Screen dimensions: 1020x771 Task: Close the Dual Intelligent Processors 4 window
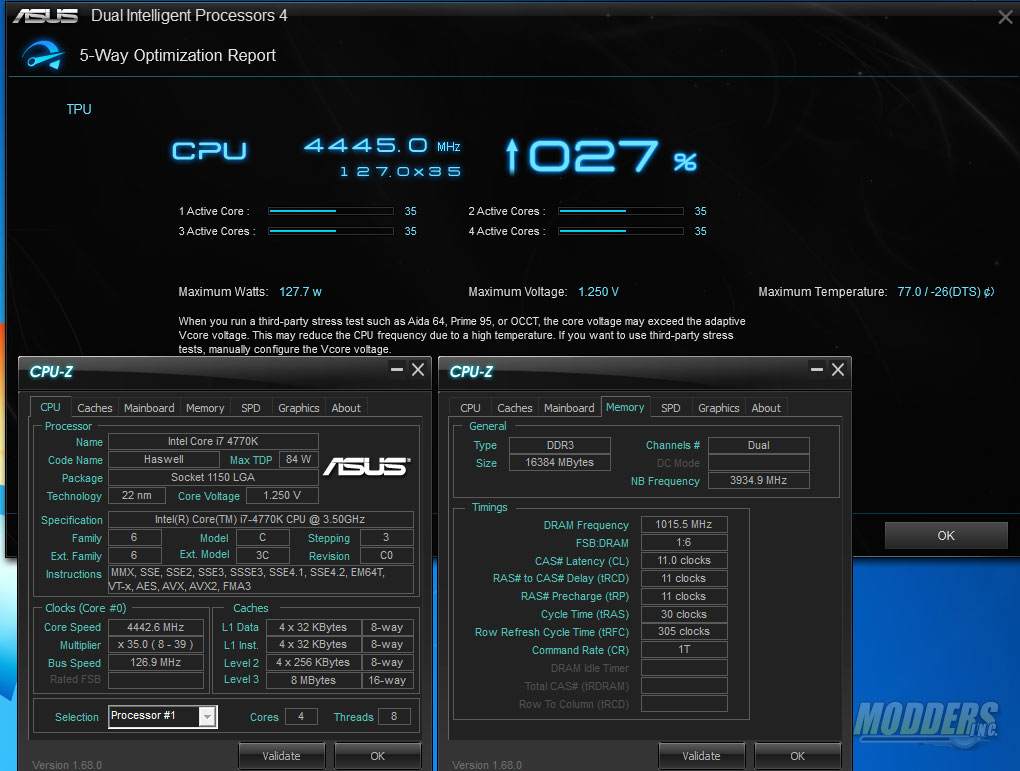pyautogui.click(x=1005, y=17)
